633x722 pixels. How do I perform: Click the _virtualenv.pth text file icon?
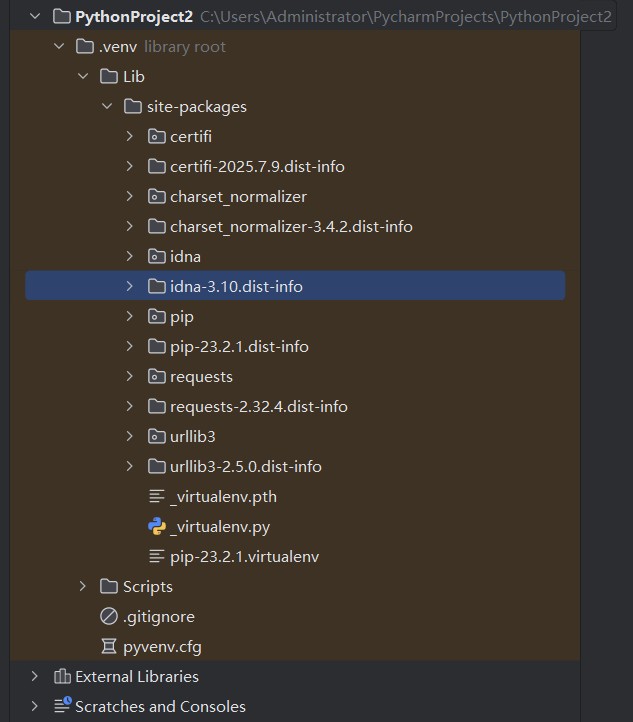[157, 496]
